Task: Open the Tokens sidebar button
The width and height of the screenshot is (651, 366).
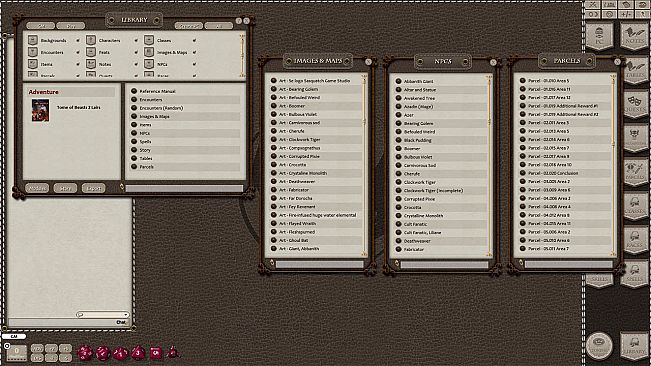Action: (x=599, y=345)
